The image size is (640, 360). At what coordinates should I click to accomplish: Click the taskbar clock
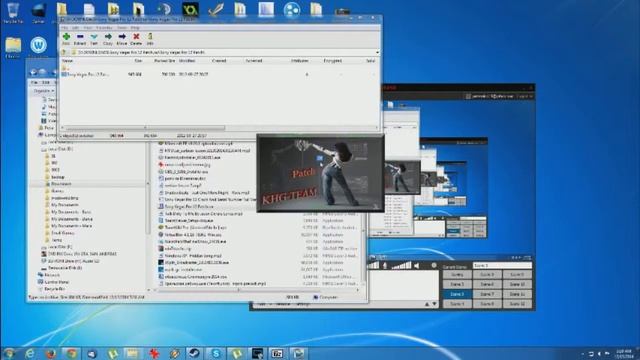(x=624, y=354)
